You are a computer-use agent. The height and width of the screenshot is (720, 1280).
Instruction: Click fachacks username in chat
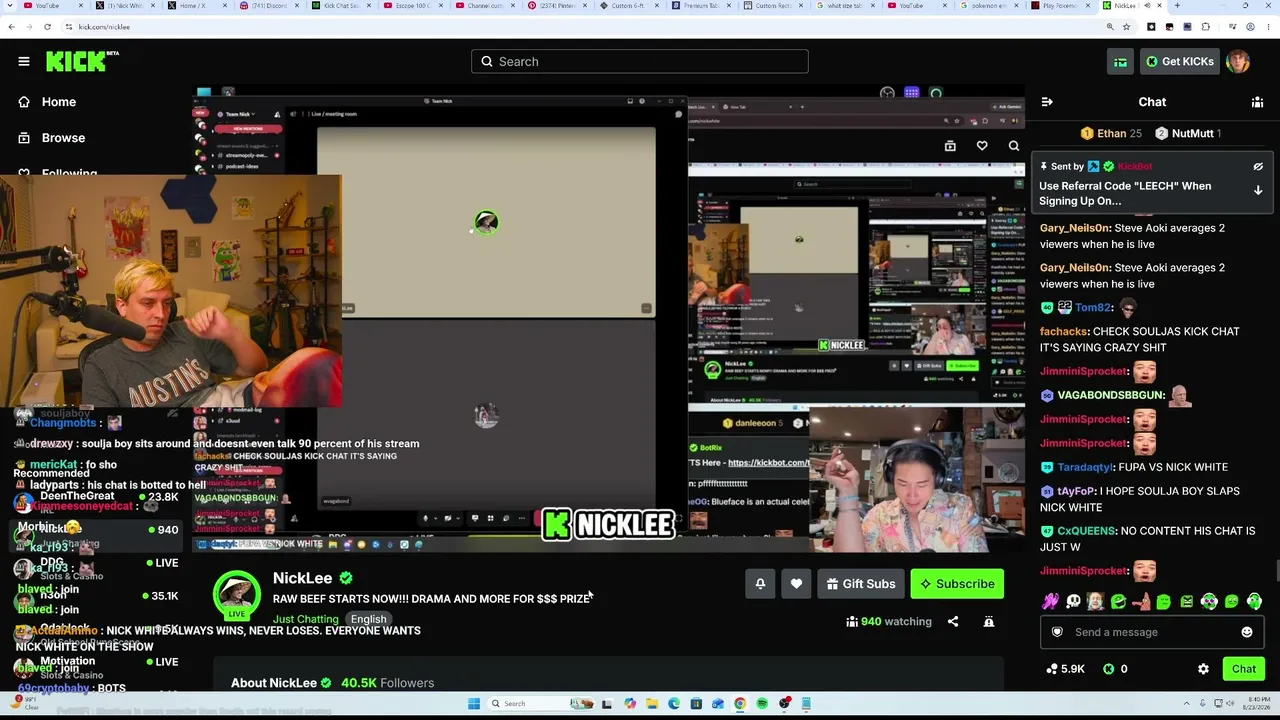1063,332
